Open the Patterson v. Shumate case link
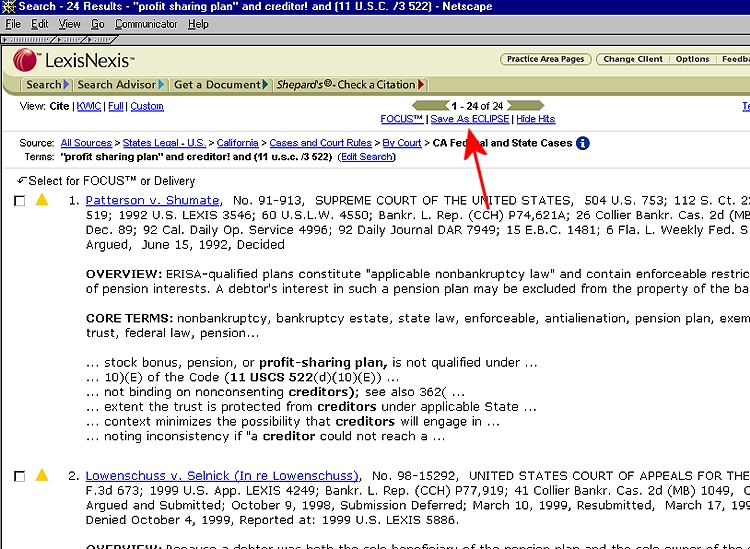This screenshot has height=549, width=750. pyautogui.click(x=152, y=201)
